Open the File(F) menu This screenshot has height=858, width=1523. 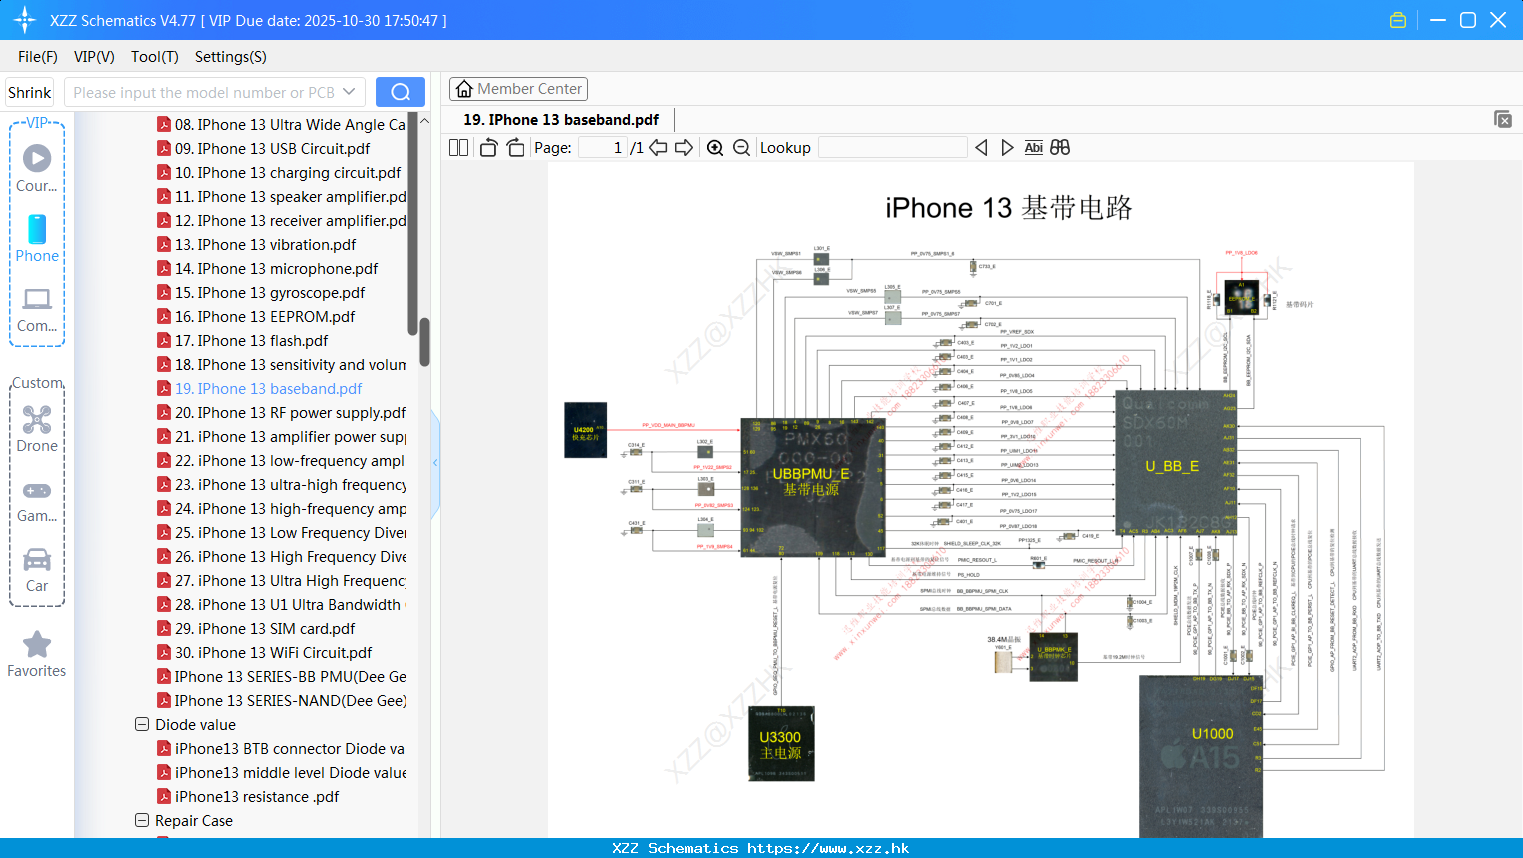38,57
